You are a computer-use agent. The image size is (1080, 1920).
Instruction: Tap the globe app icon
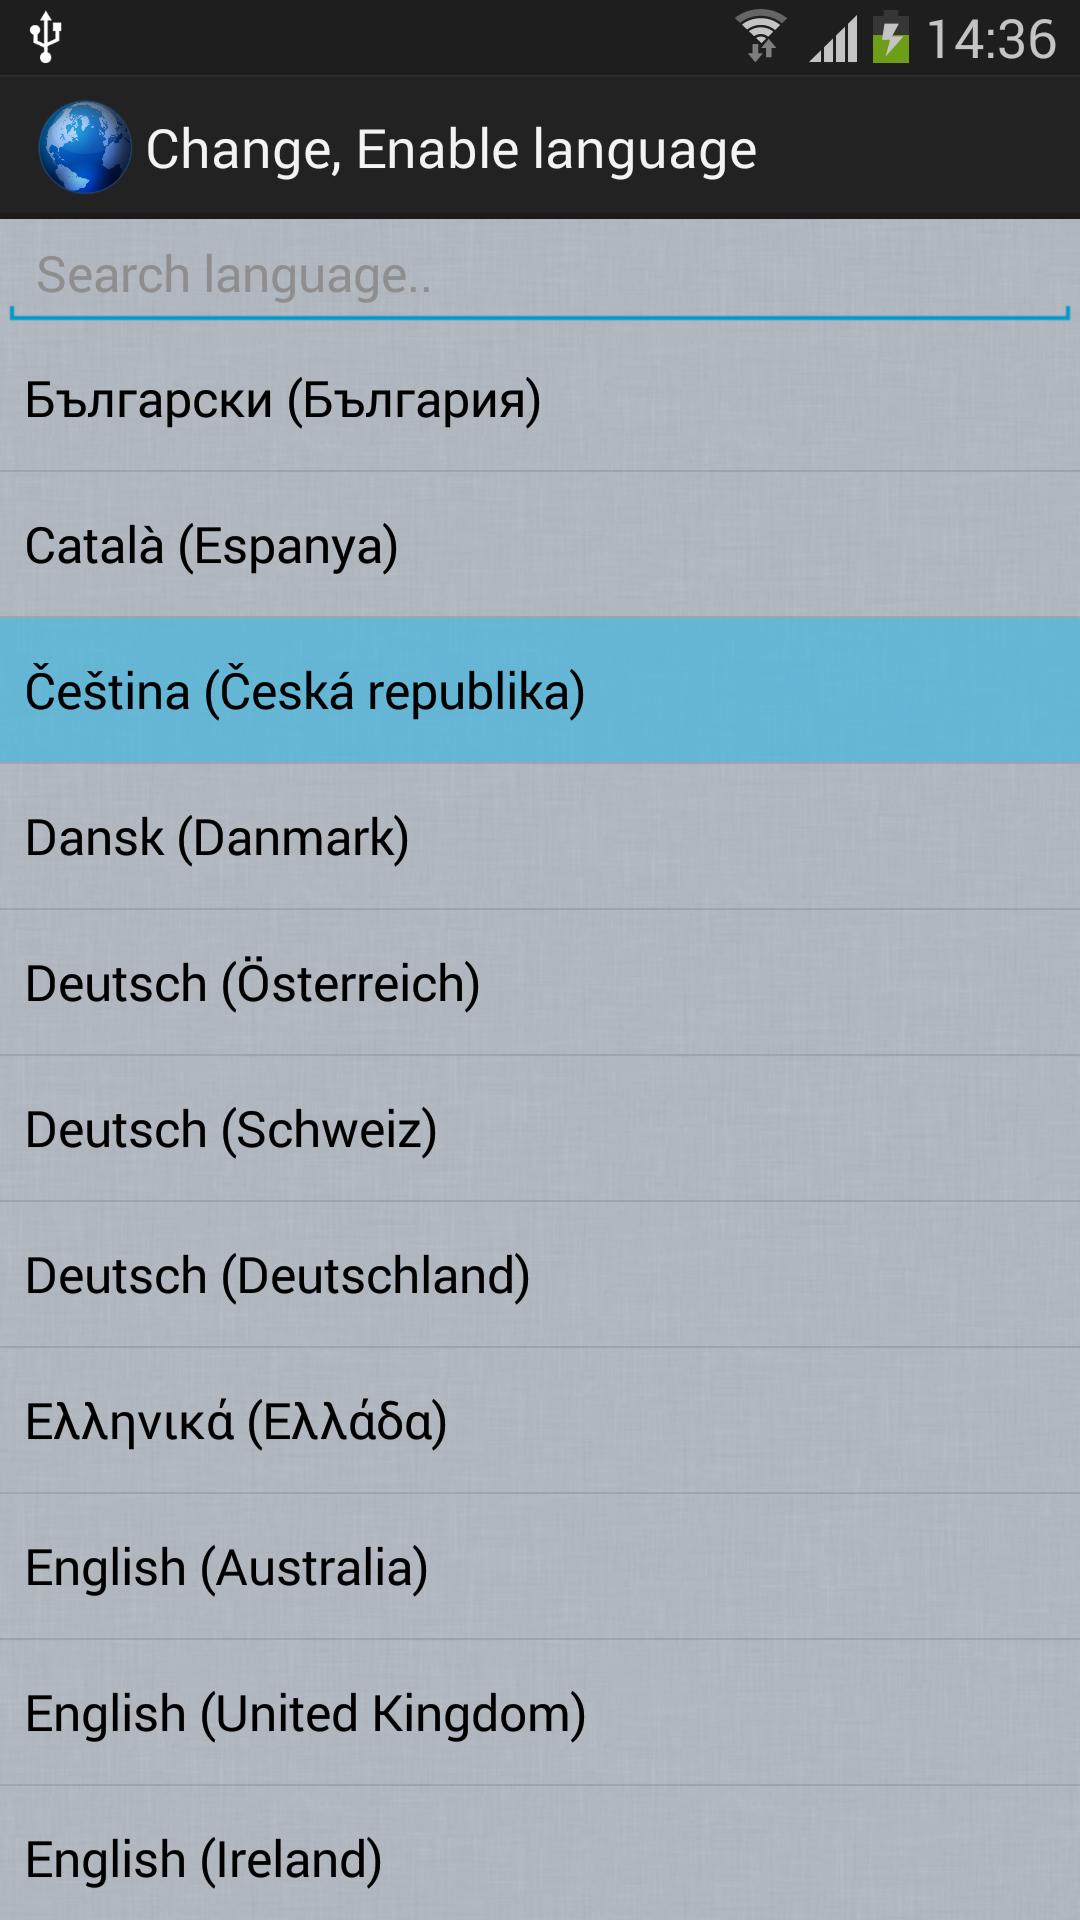pyautogui.click(x=84, y=148)
